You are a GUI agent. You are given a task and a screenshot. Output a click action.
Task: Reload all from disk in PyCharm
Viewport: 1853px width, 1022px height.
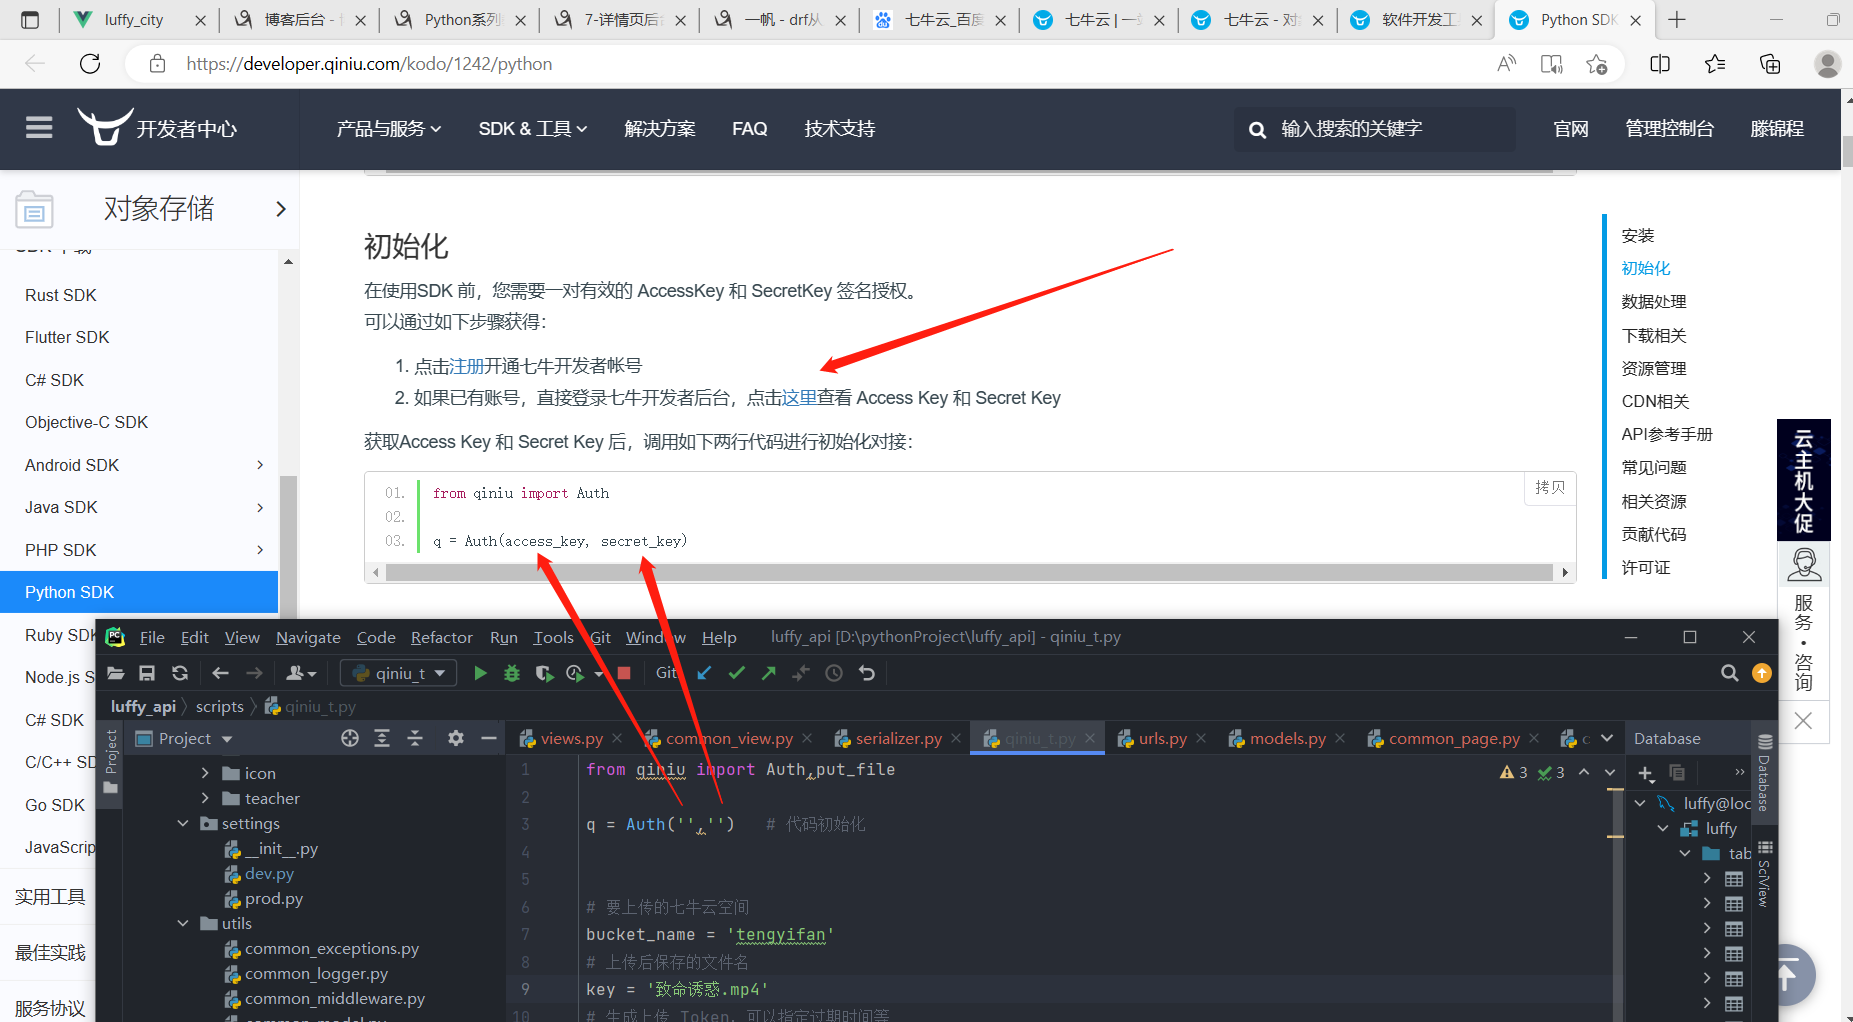180,673
